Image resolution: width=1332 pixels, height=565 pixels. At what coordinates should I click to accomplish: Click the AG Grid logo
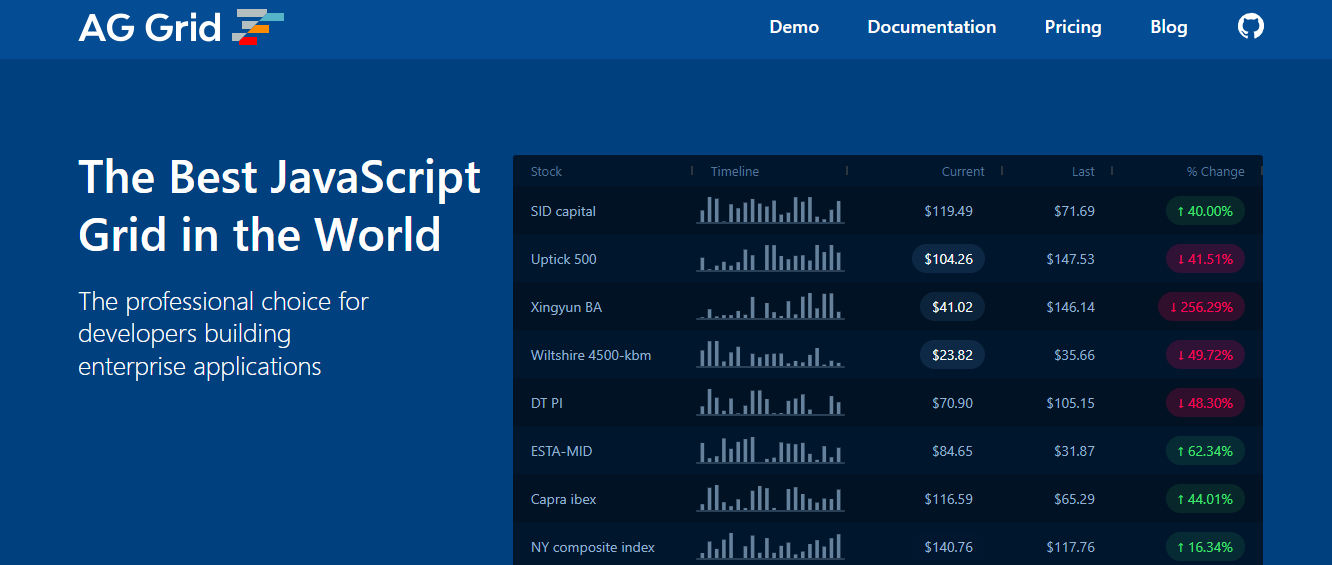point(181,27)
